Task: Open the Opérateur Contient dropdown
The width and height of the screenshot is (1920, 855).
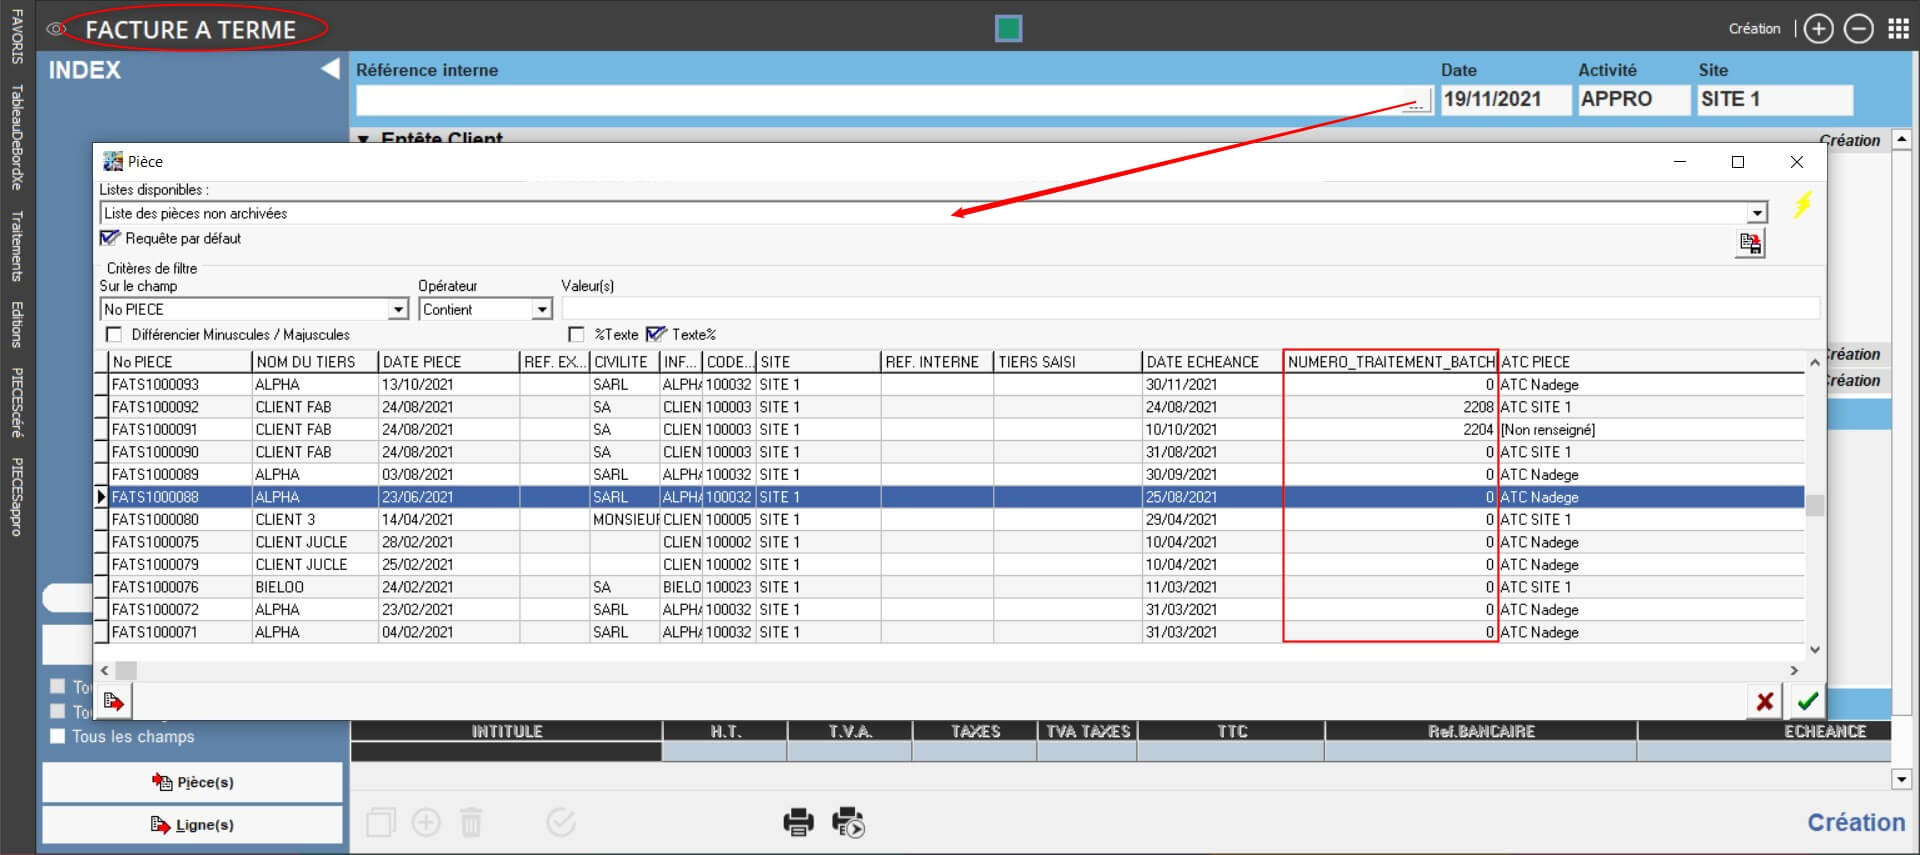Action: click(541, 310)
